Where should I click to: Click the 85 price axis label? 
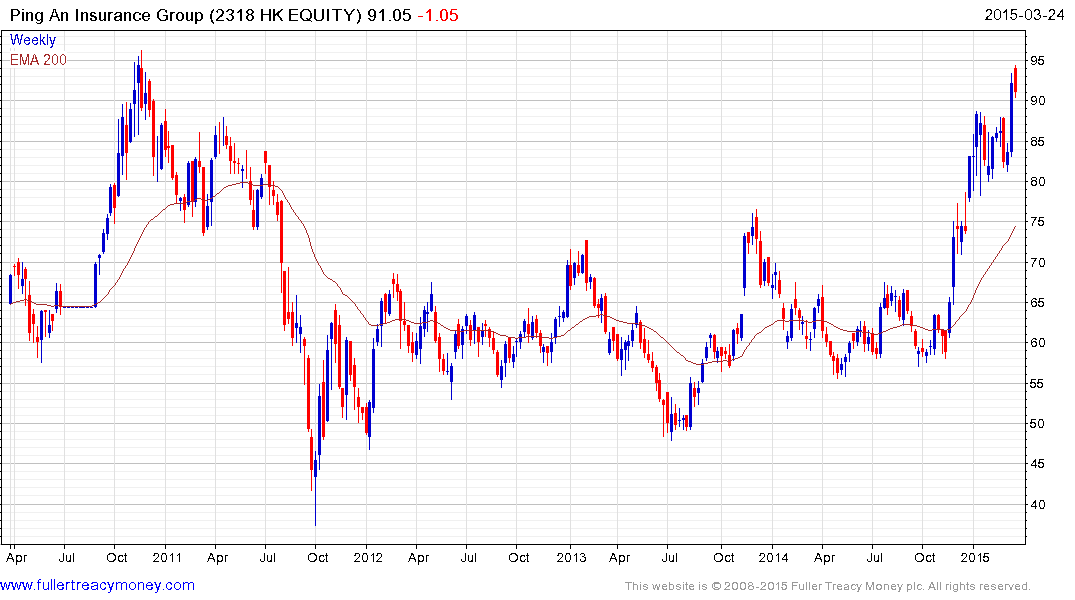(1037, 142)
